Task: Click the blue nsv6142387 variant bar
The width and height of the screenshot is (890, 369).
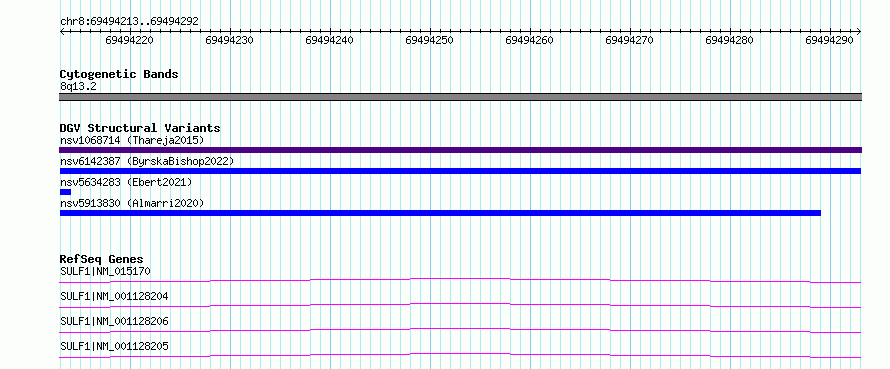Action: 460,171
